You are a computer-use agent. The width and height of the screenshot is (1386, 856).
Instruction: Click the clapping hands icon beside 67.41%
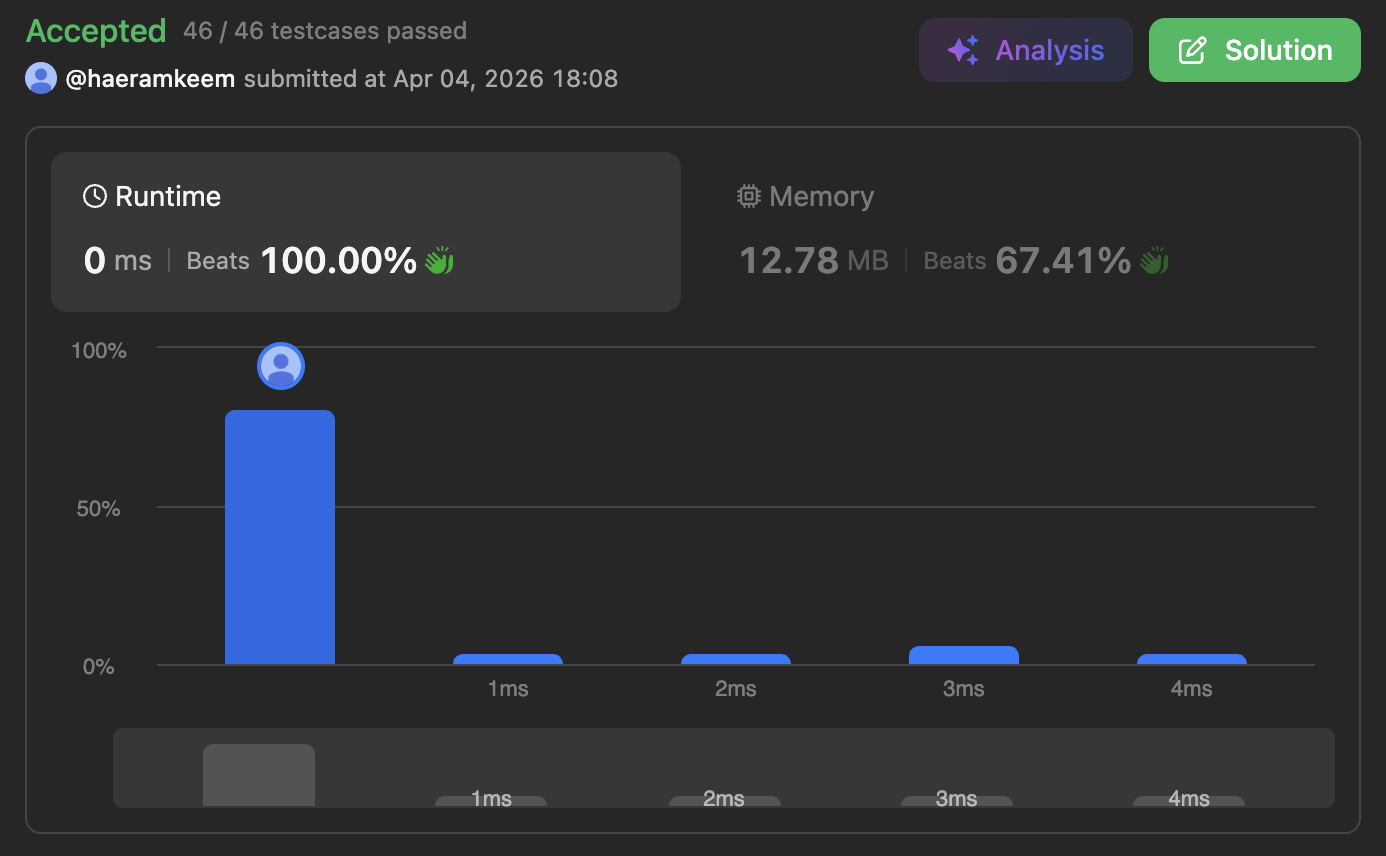click(x=1154, y=261)
